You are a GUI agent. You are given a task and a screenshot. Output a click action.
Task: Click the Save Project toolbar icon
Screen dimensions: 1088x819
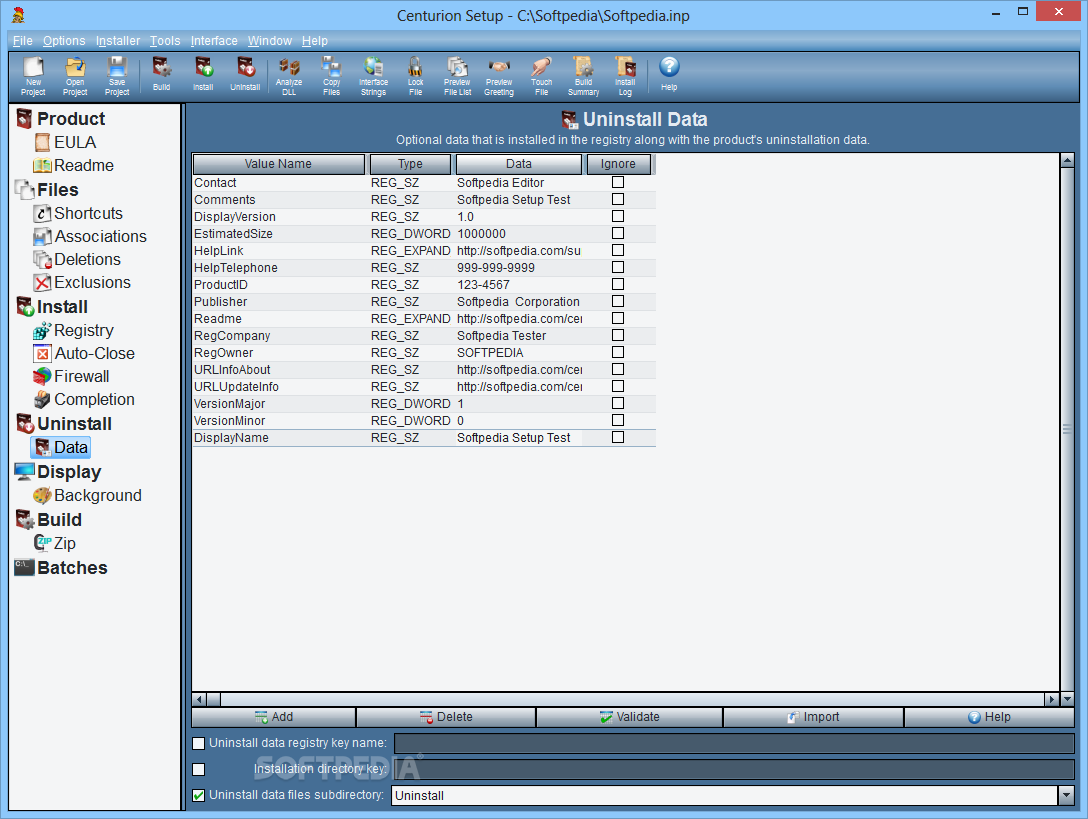click(x=117, y=76)
